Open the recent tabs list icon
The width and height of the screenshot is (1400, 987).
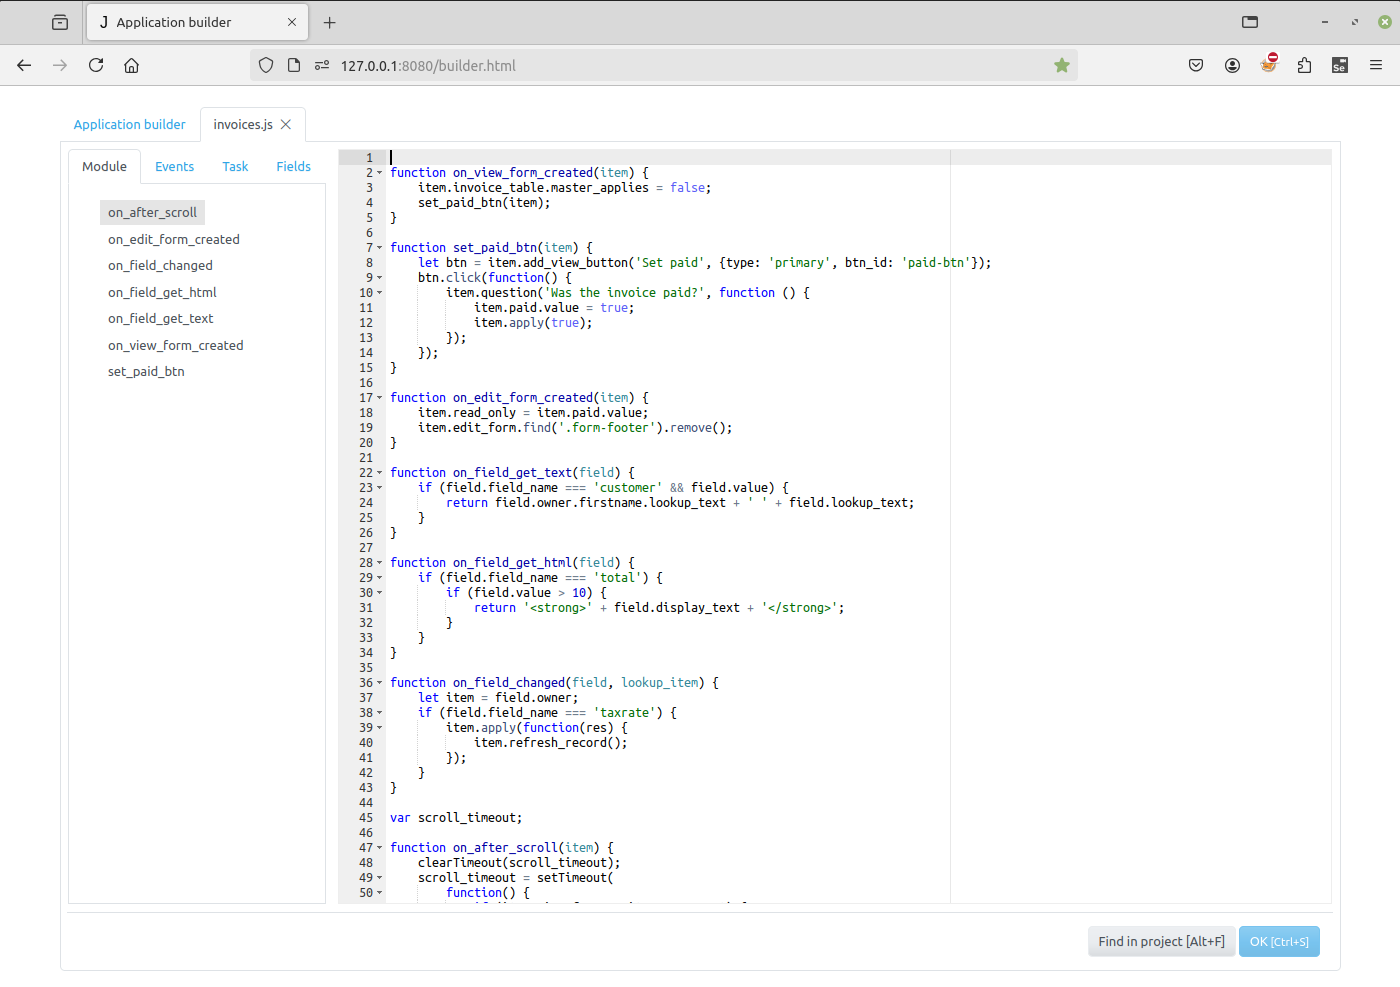(60, 22)
